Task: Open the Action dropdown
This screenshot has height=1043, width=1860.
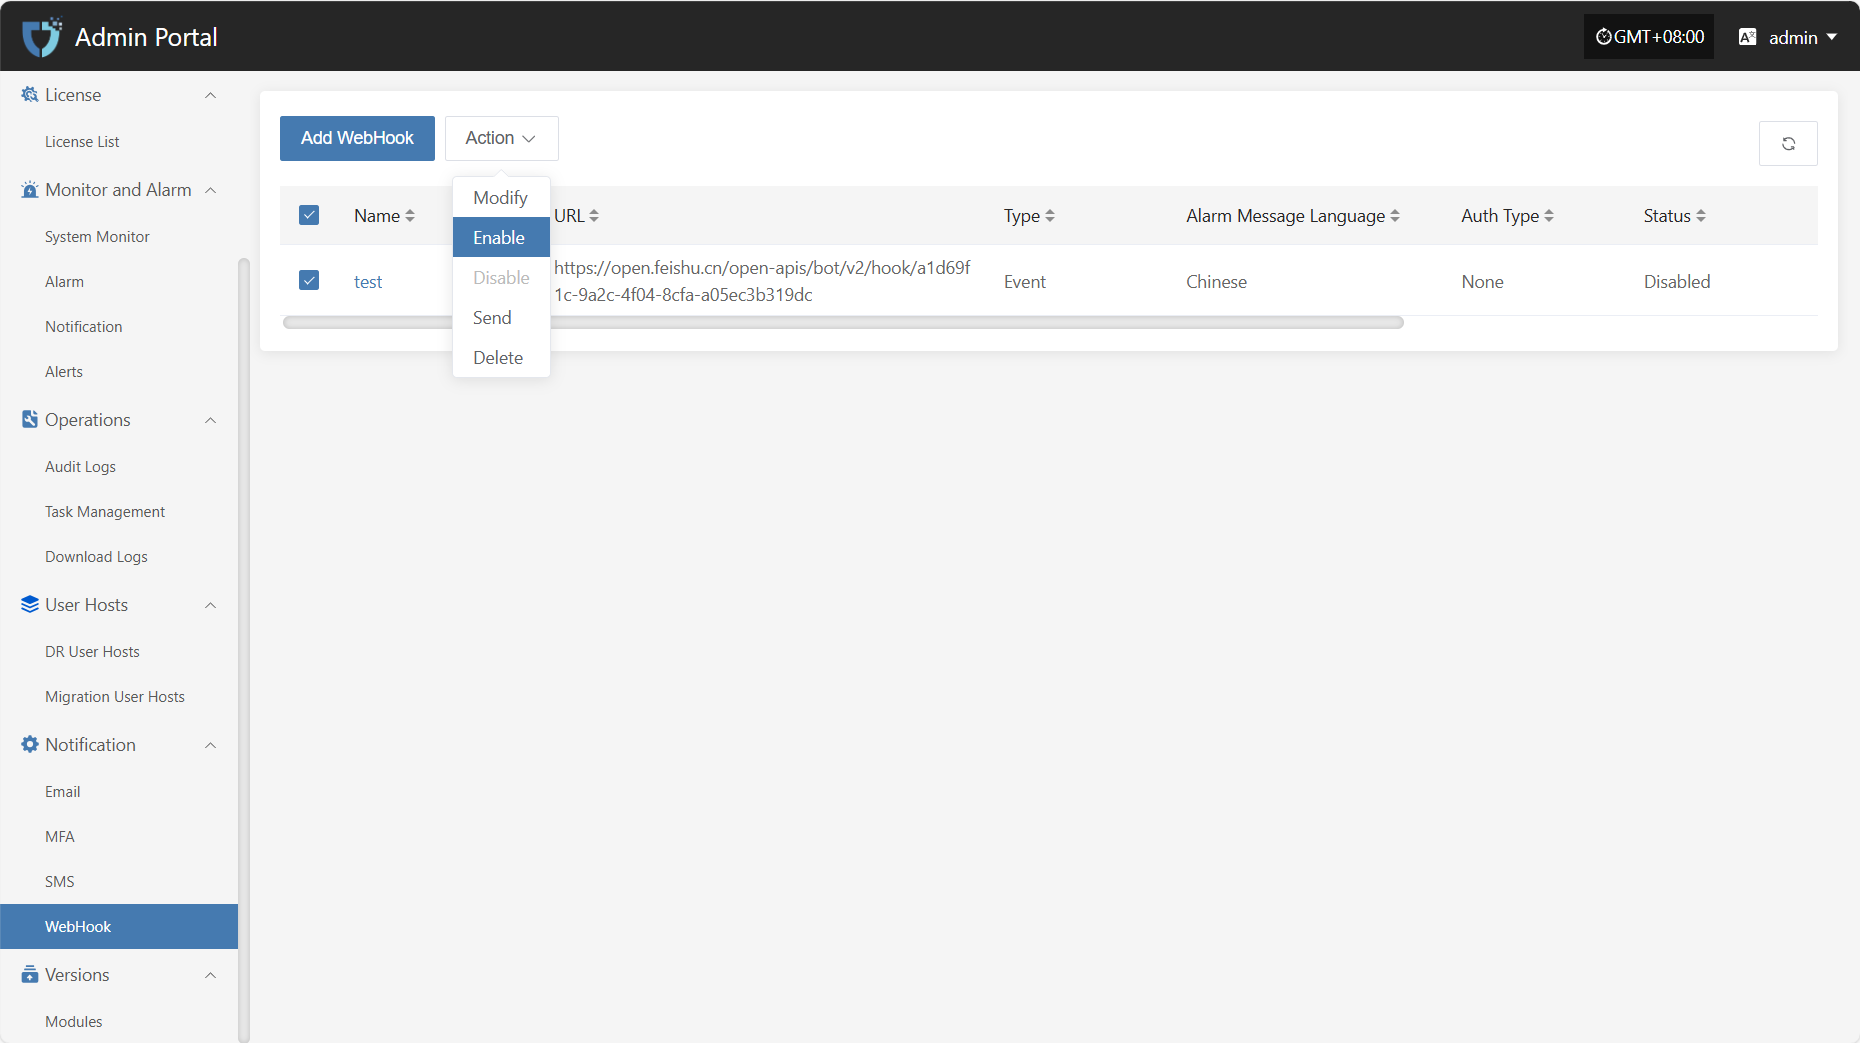Action: [501, 138]
